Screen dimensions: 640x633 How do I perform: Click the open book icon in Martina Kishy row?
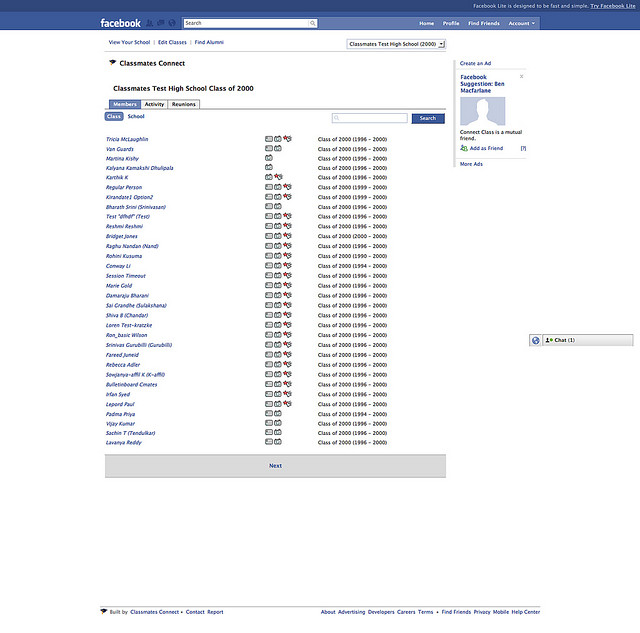point(269,158)
